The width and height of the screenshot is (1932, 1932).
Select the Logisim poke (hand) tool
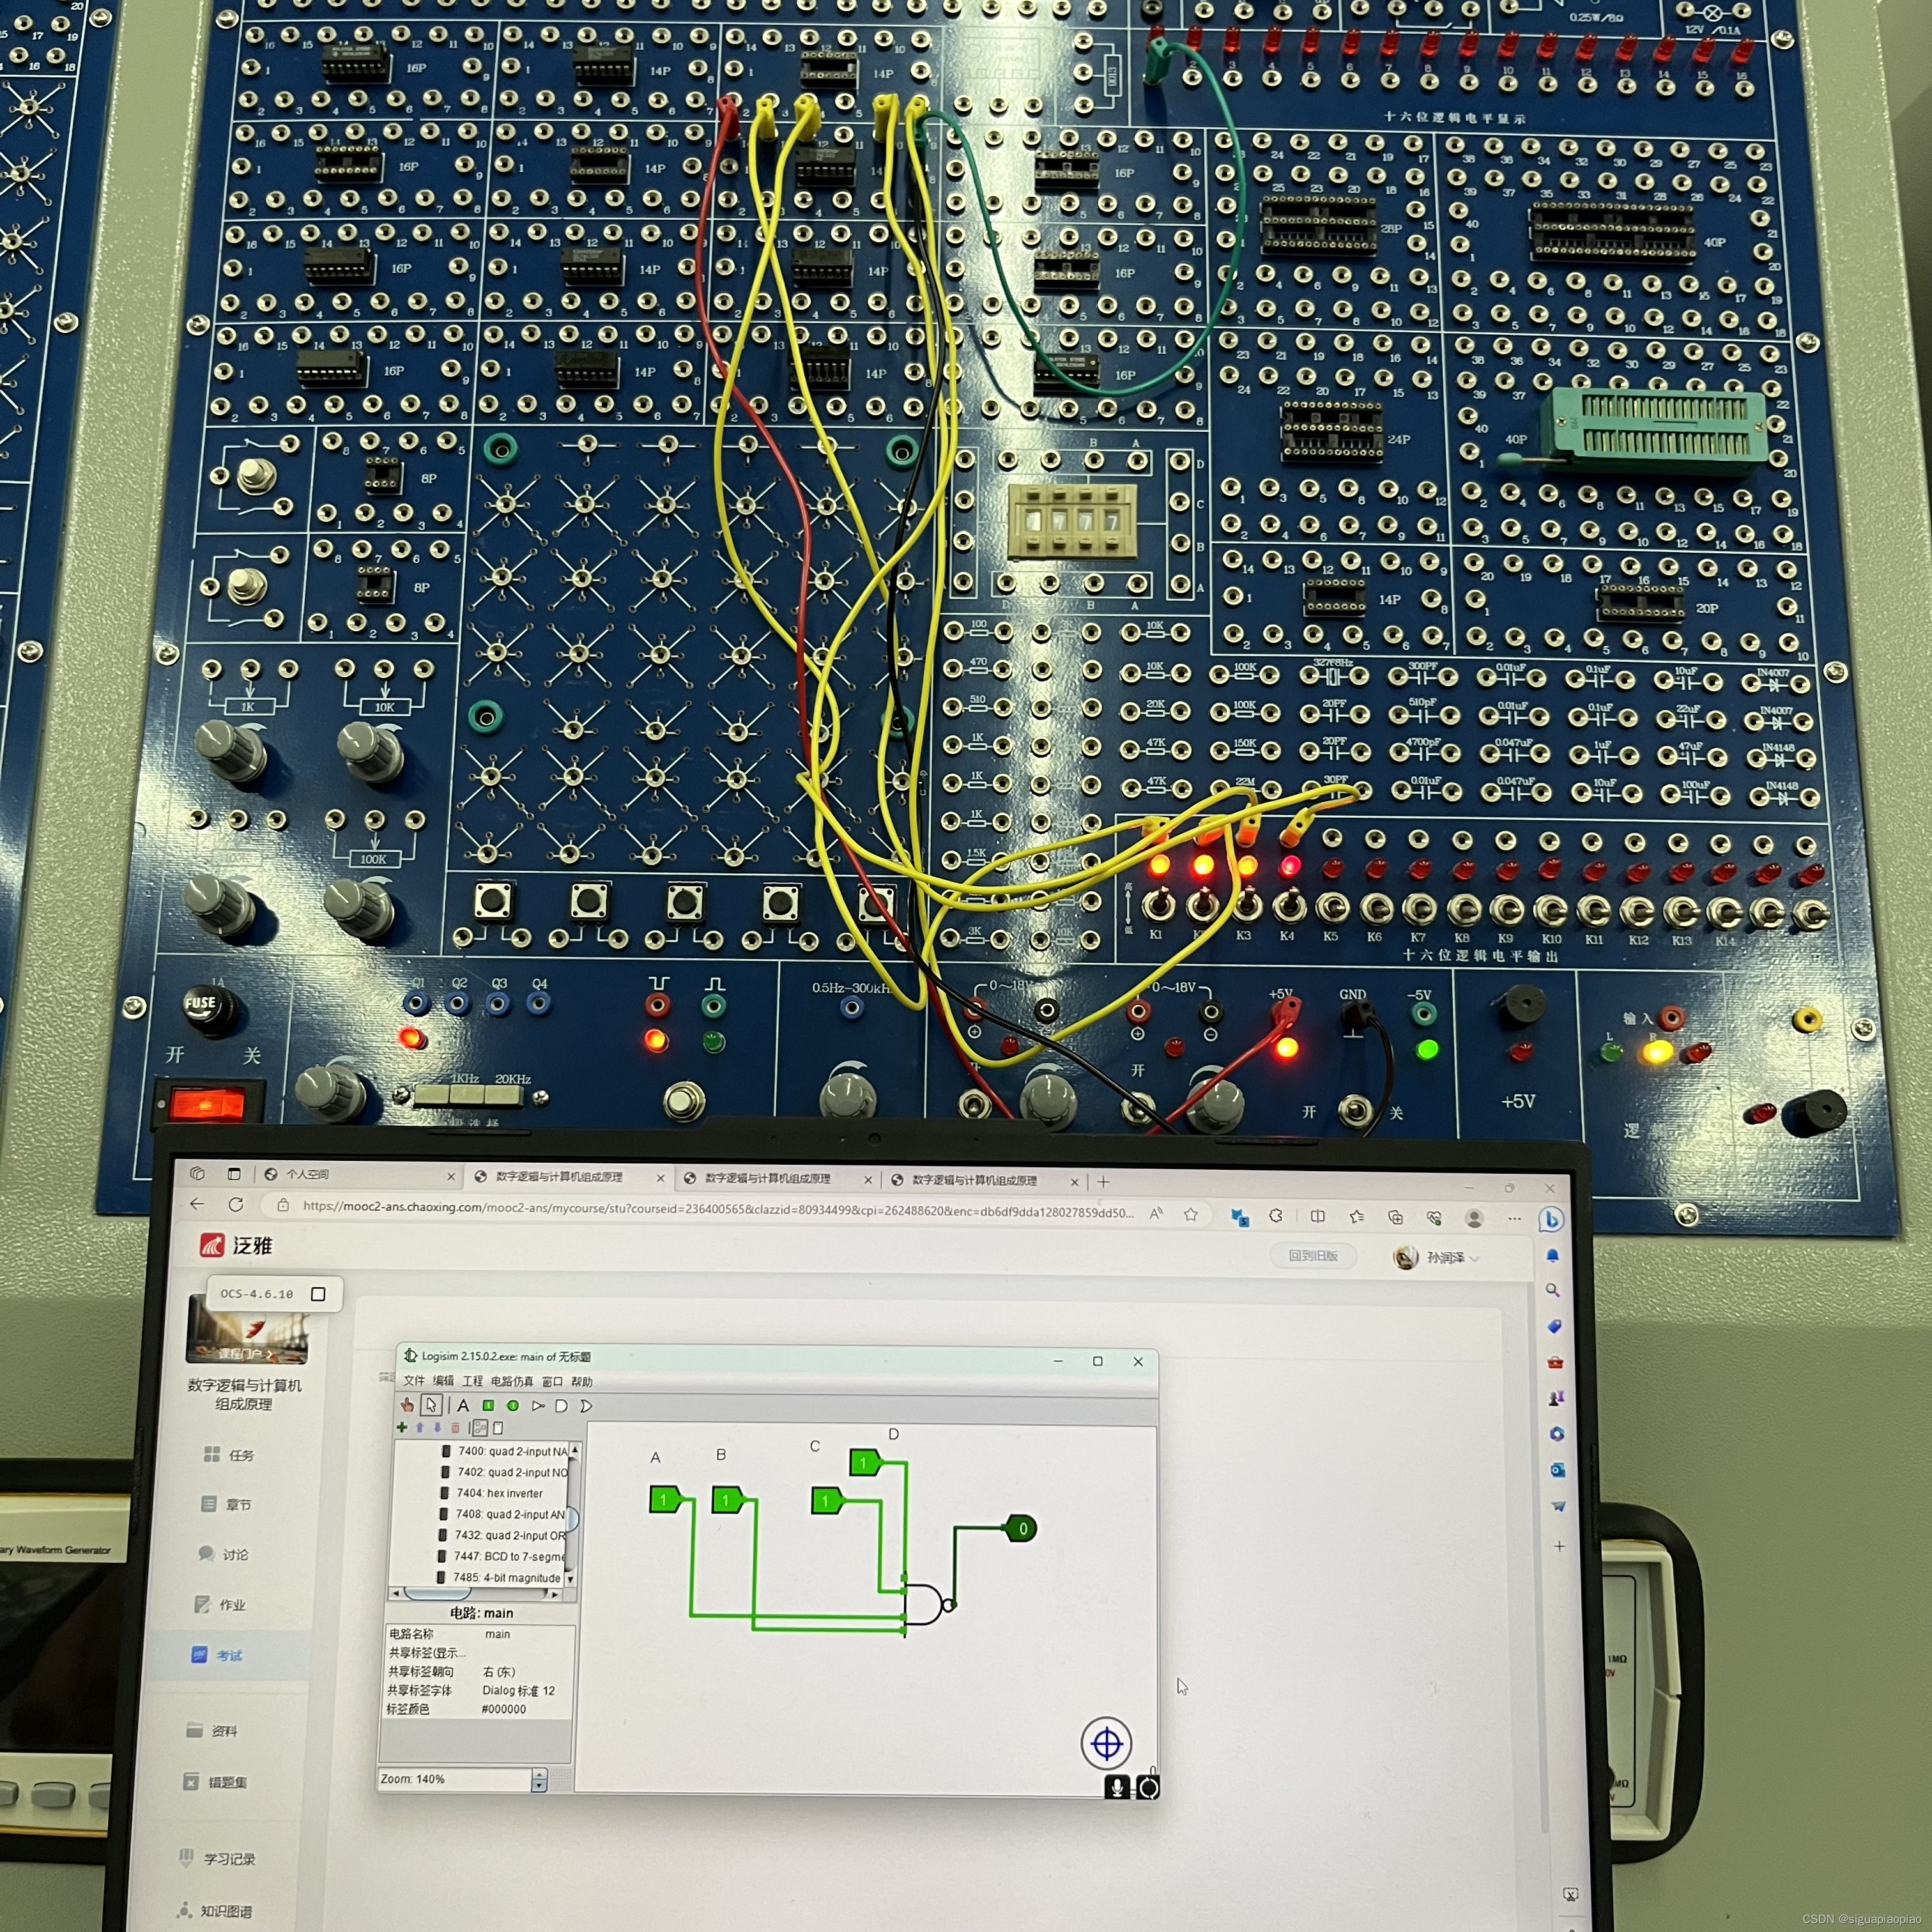tap(407, 1405)
